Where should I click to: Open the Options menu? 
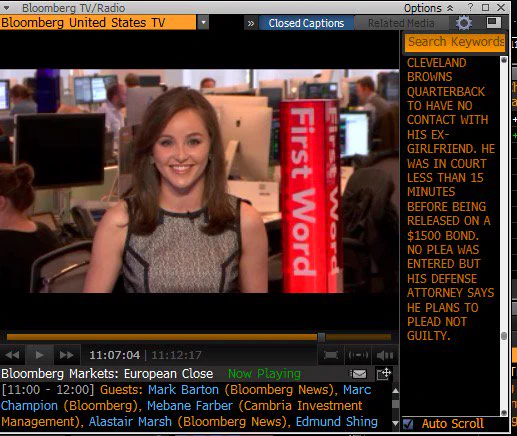pyautogui.click(x=428, y=8)
